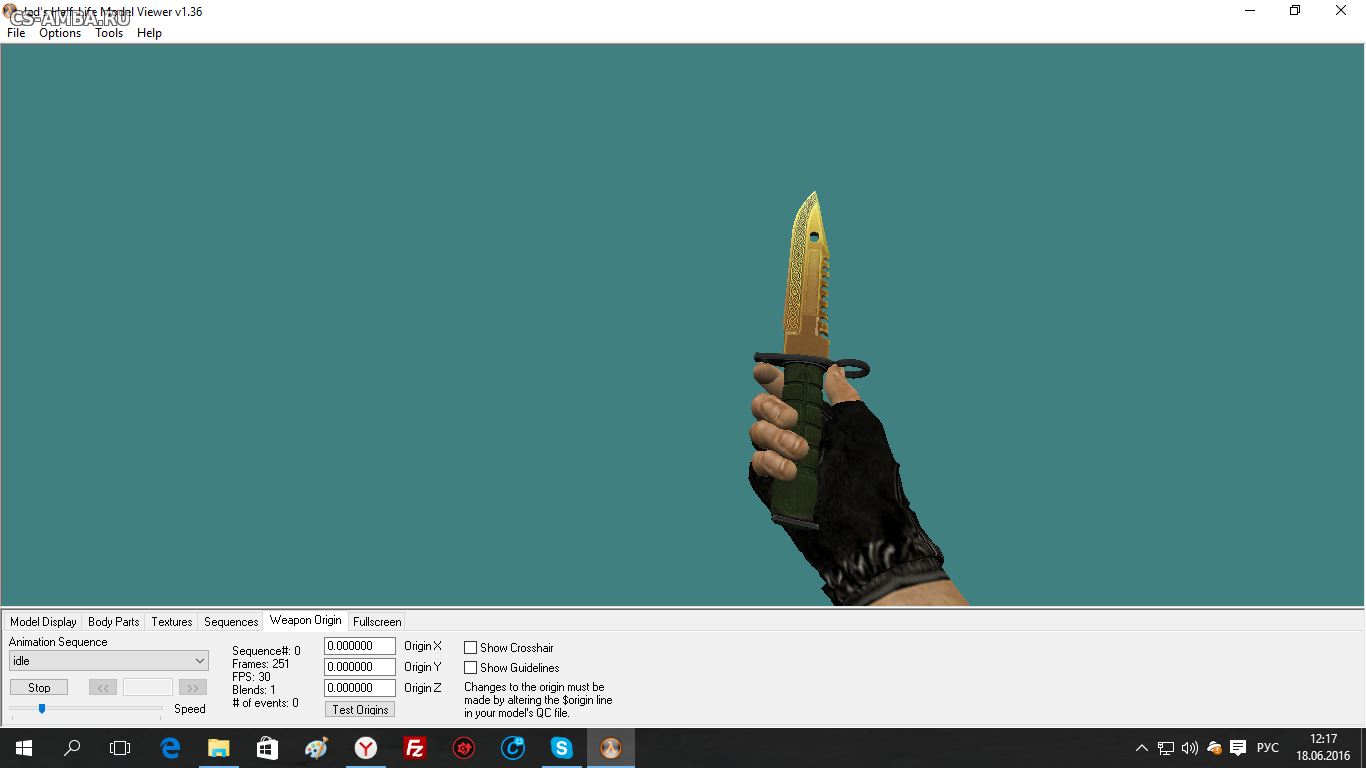This screenshot has height=768, width=1366.
Task: Click the 'Animation Sequence' label
Action: pos(58,642)
